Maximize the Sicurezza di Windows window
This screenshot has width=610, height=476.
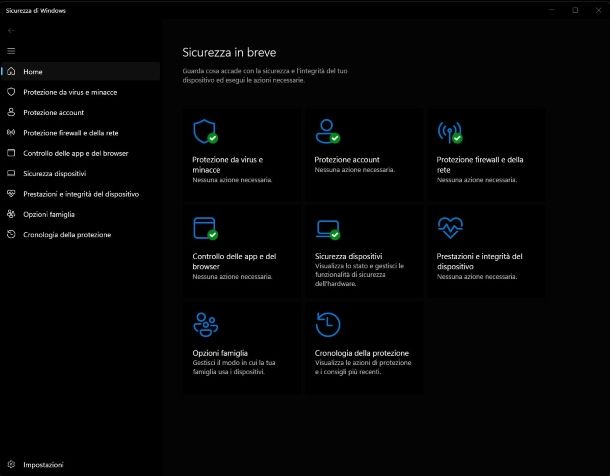tap(575, 10)
